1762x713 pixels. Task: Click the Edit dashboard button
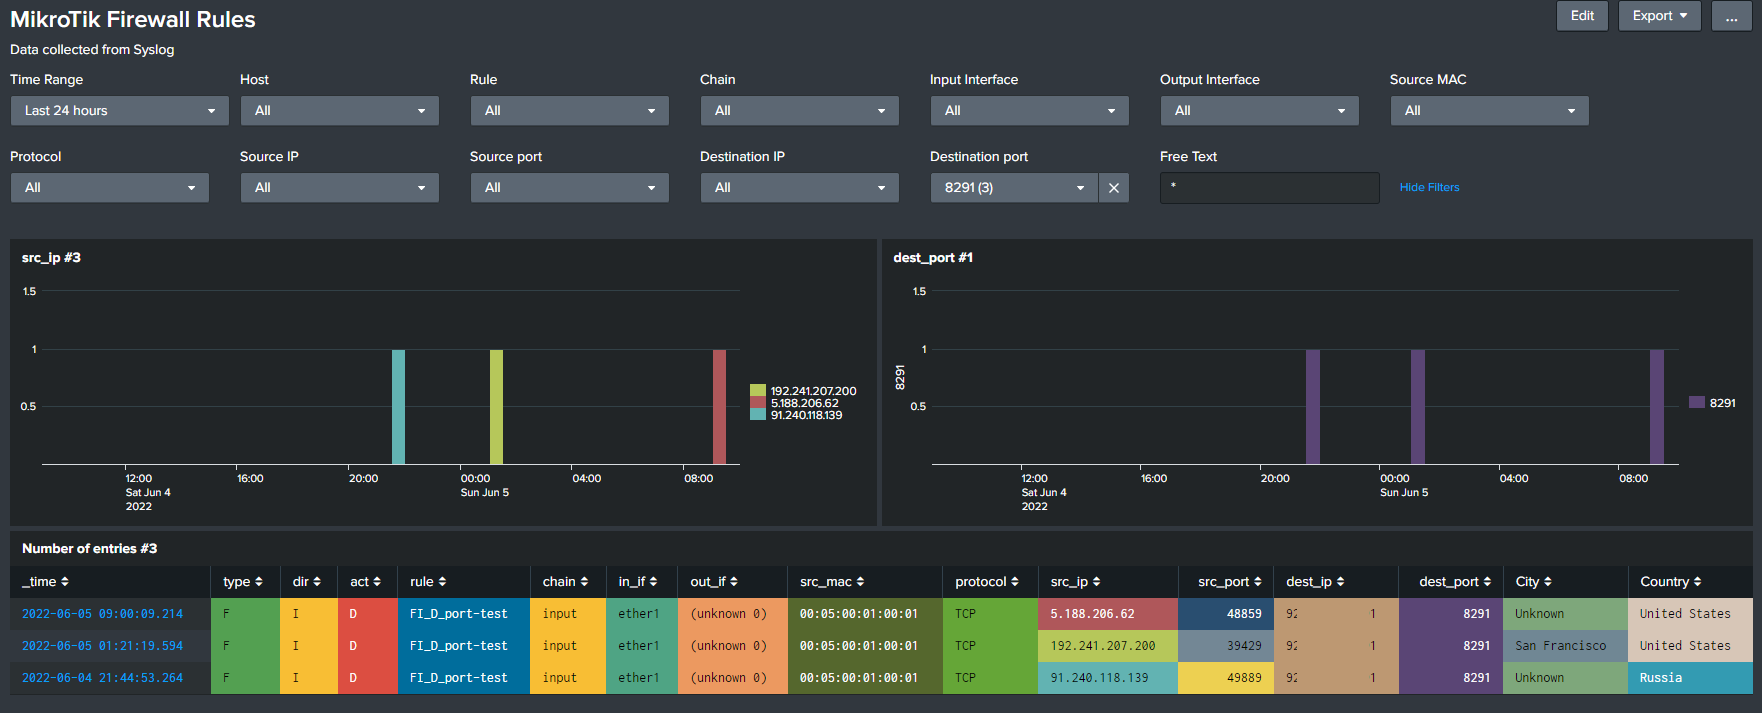pos(1582,16)
